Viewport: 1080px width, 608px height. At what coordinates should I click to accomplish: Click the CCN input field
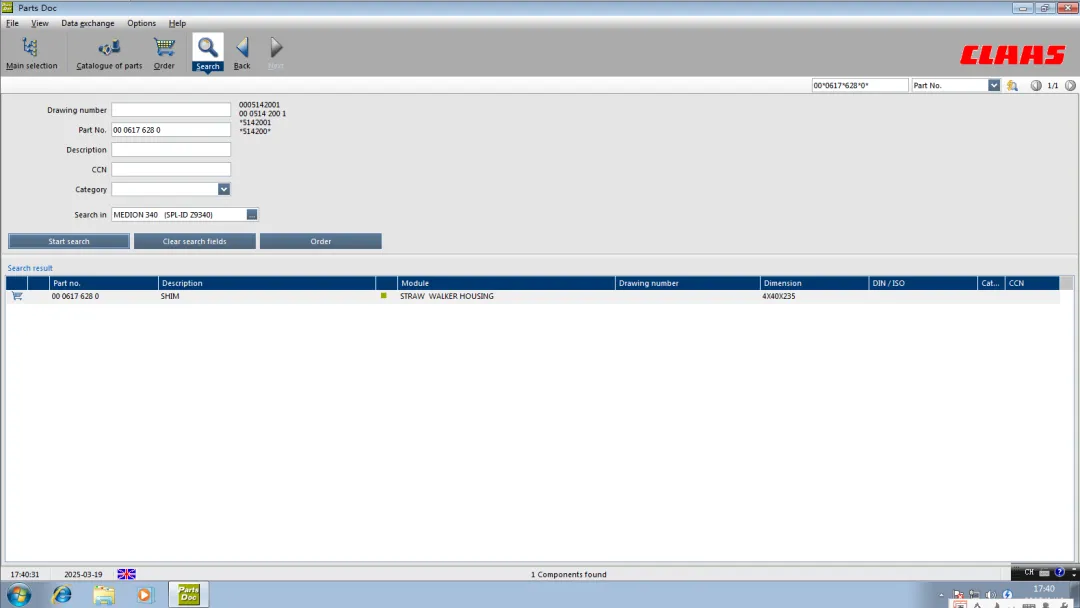pyautogui.click(x=171, y=169)
